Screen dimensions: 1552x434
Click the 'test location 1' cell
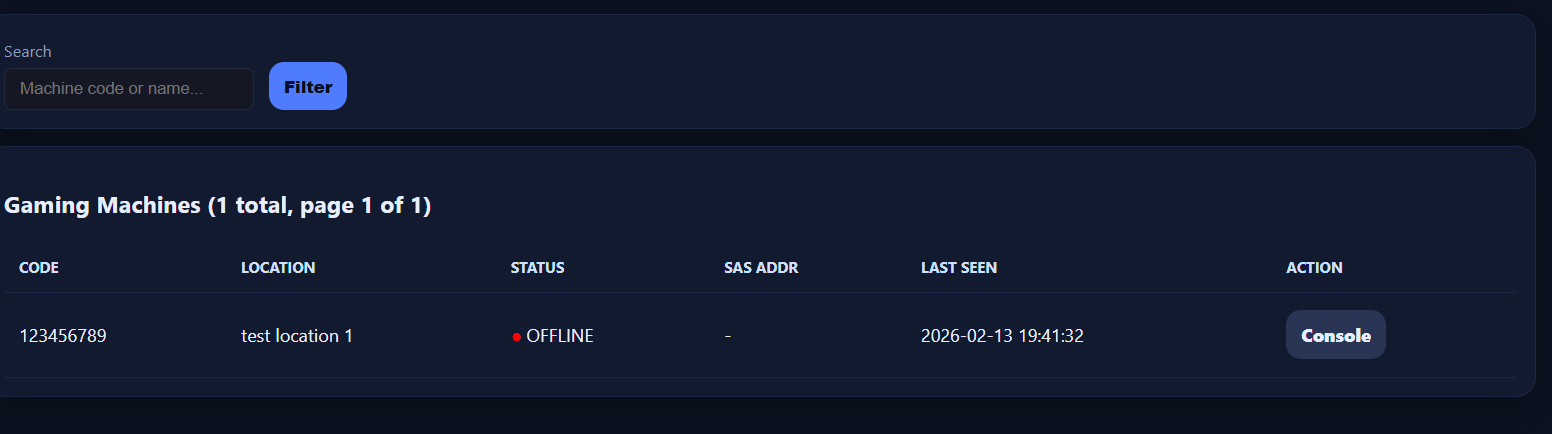tap(297, 336)
